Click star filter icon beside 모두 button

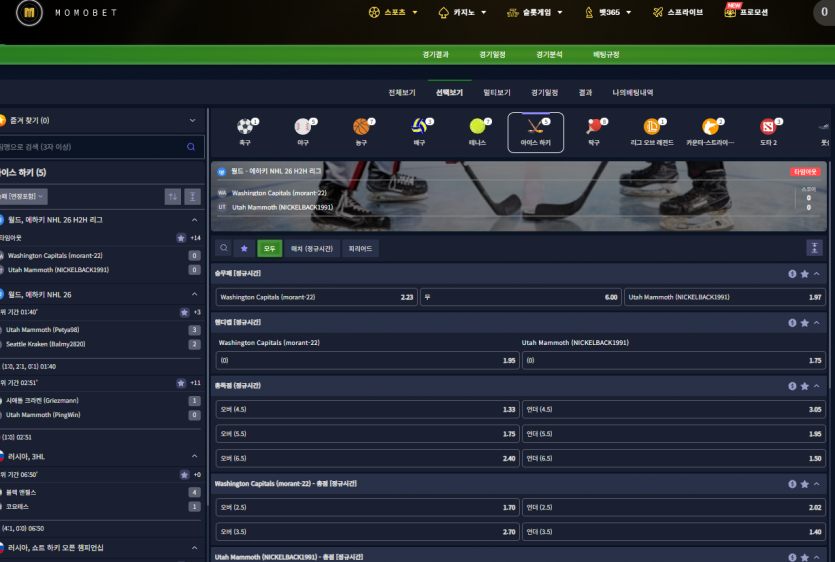(244, 248)
